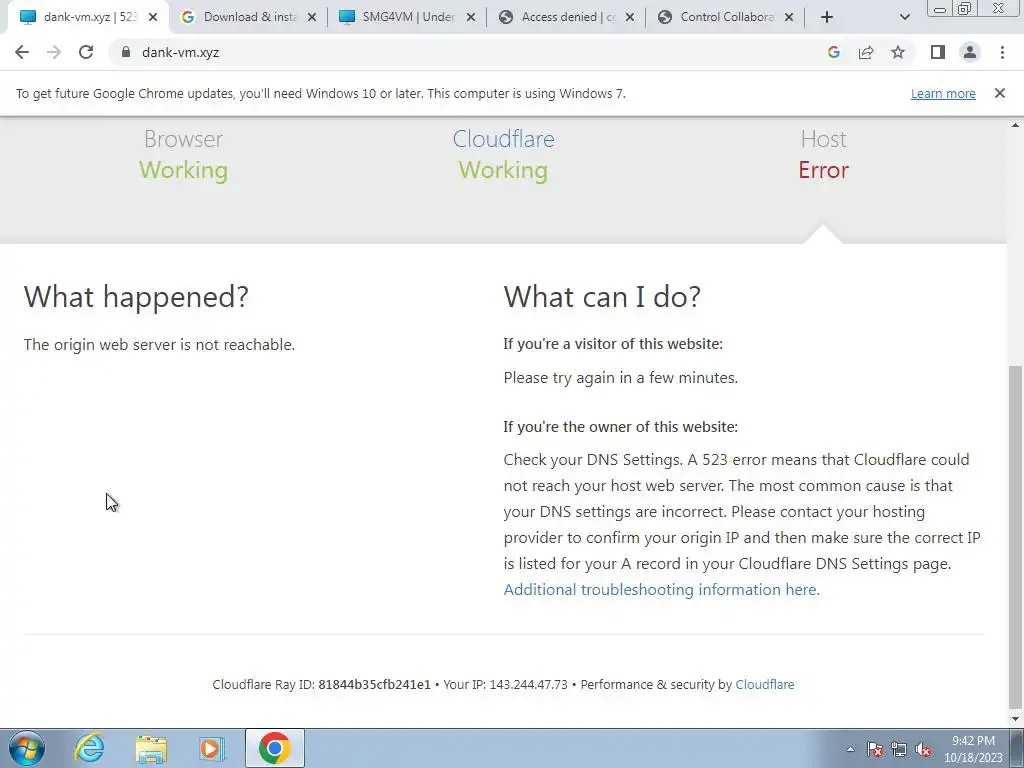Open network status tray icon
The image size is (1024, 768).
click(899, 750)
